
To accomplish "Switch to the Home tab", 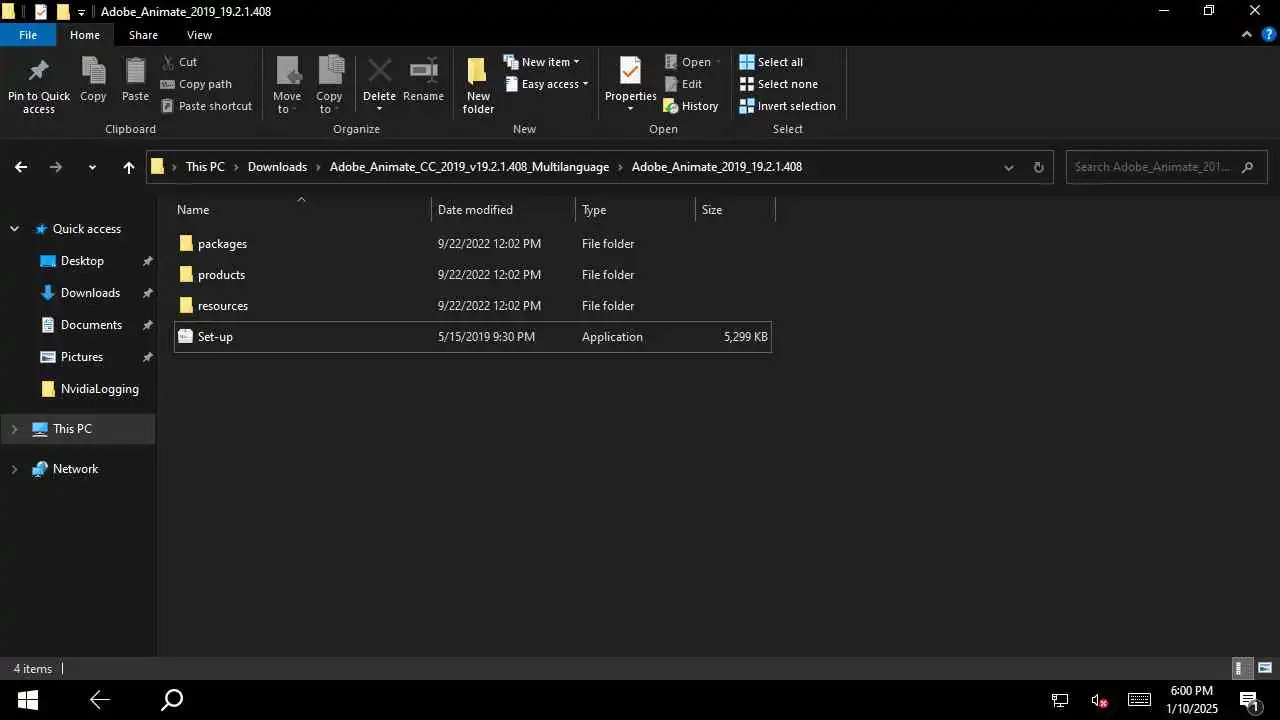I will coord(85,35).
